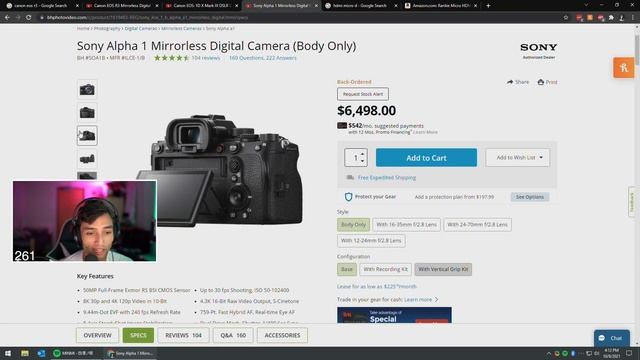Viewport: 640px width, 360px height.
Task: Click the browser address bar
Action: [300, 18]
